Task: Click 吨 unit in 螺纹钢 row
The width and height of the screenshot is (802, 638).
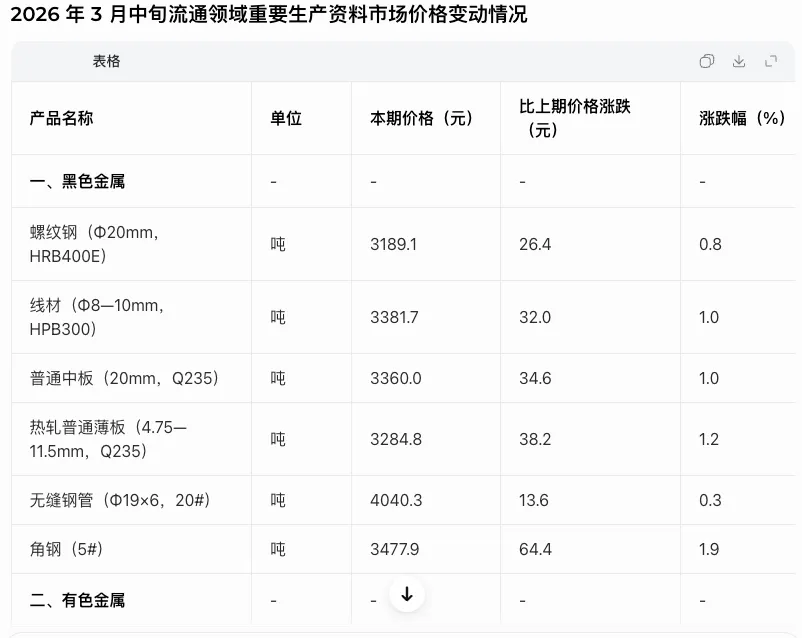Action: click(x=278, y=244)
